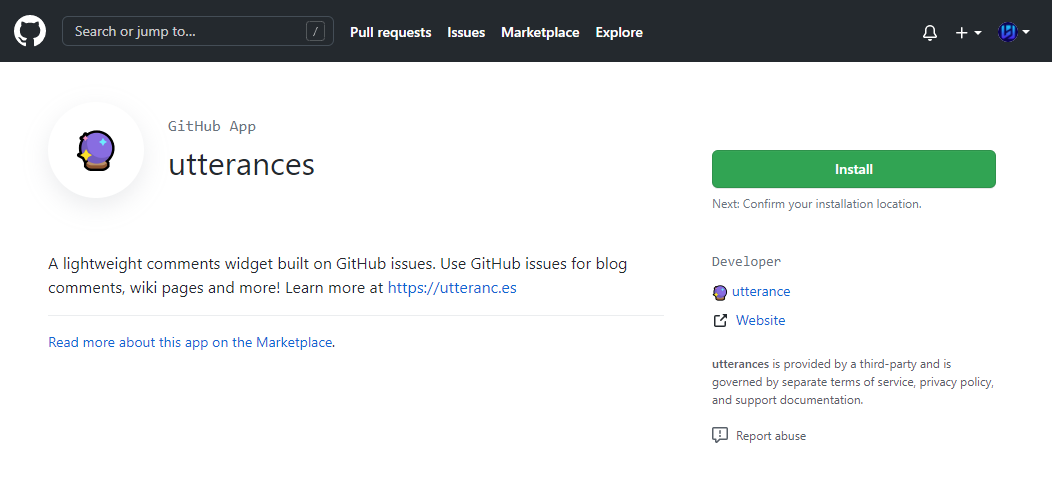Navigate to Marketplace in the top bar

click(540, 32)
